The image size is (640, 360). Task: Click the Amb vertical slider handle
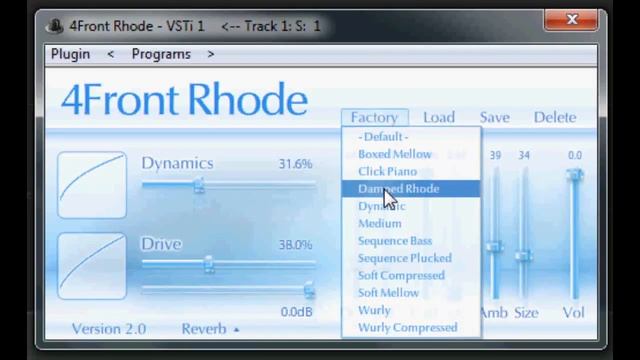[494, 247]
